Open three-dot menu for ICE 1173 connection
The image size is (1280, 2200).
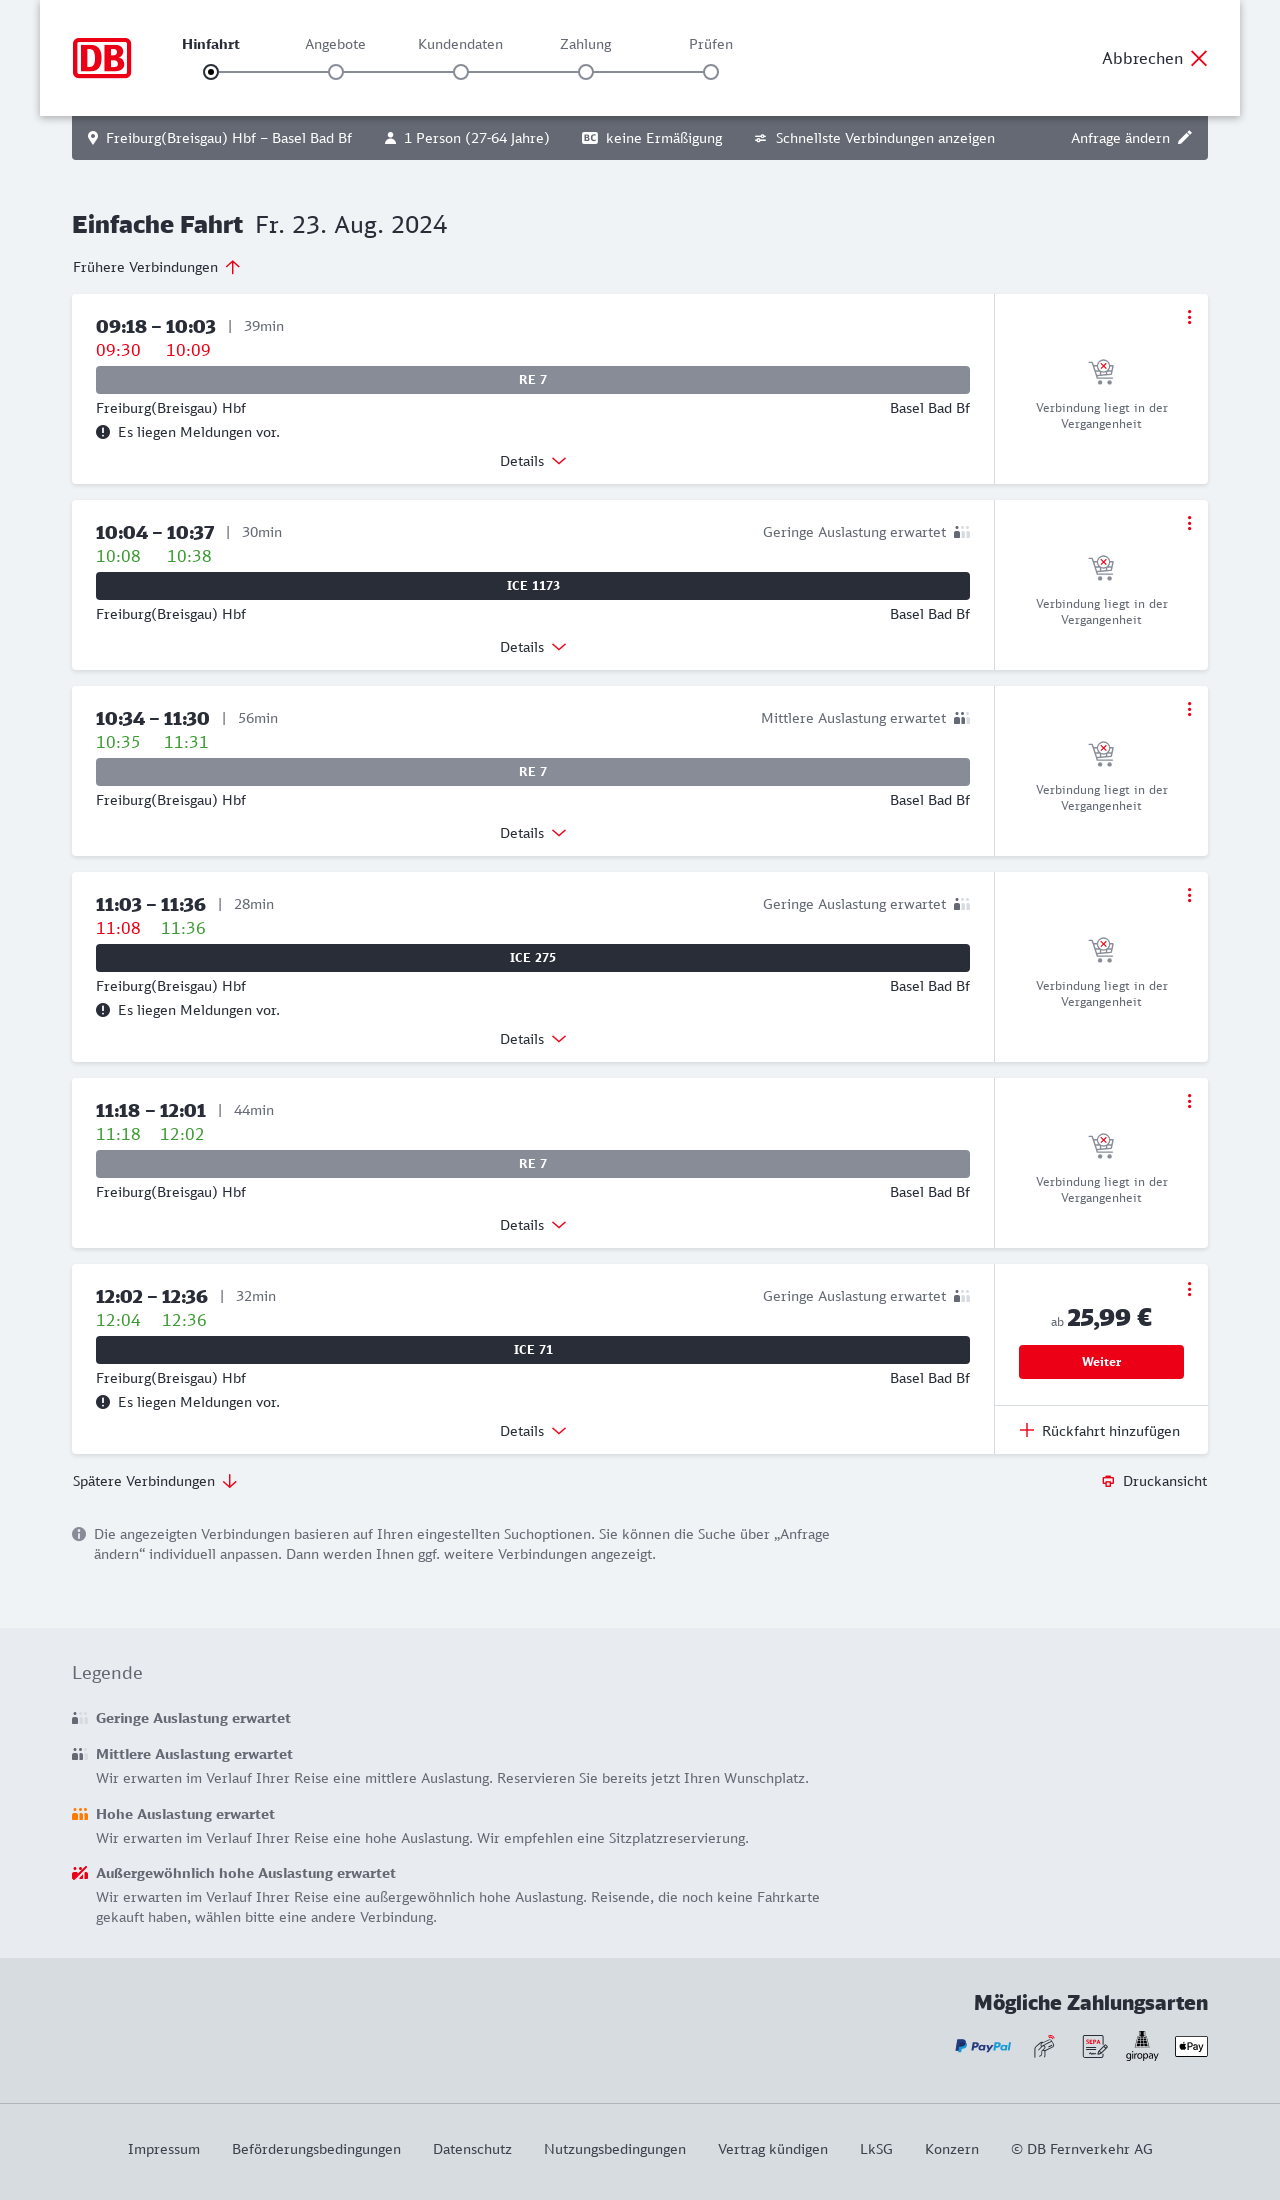pyautogui.click(x=1189, y=523)
